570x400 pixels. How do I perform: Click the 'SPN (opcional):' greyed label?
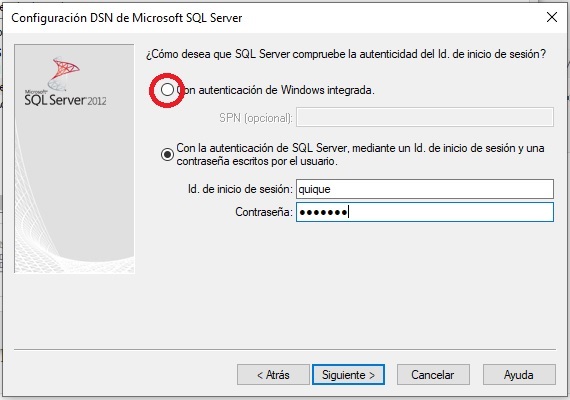click(256, 118)
